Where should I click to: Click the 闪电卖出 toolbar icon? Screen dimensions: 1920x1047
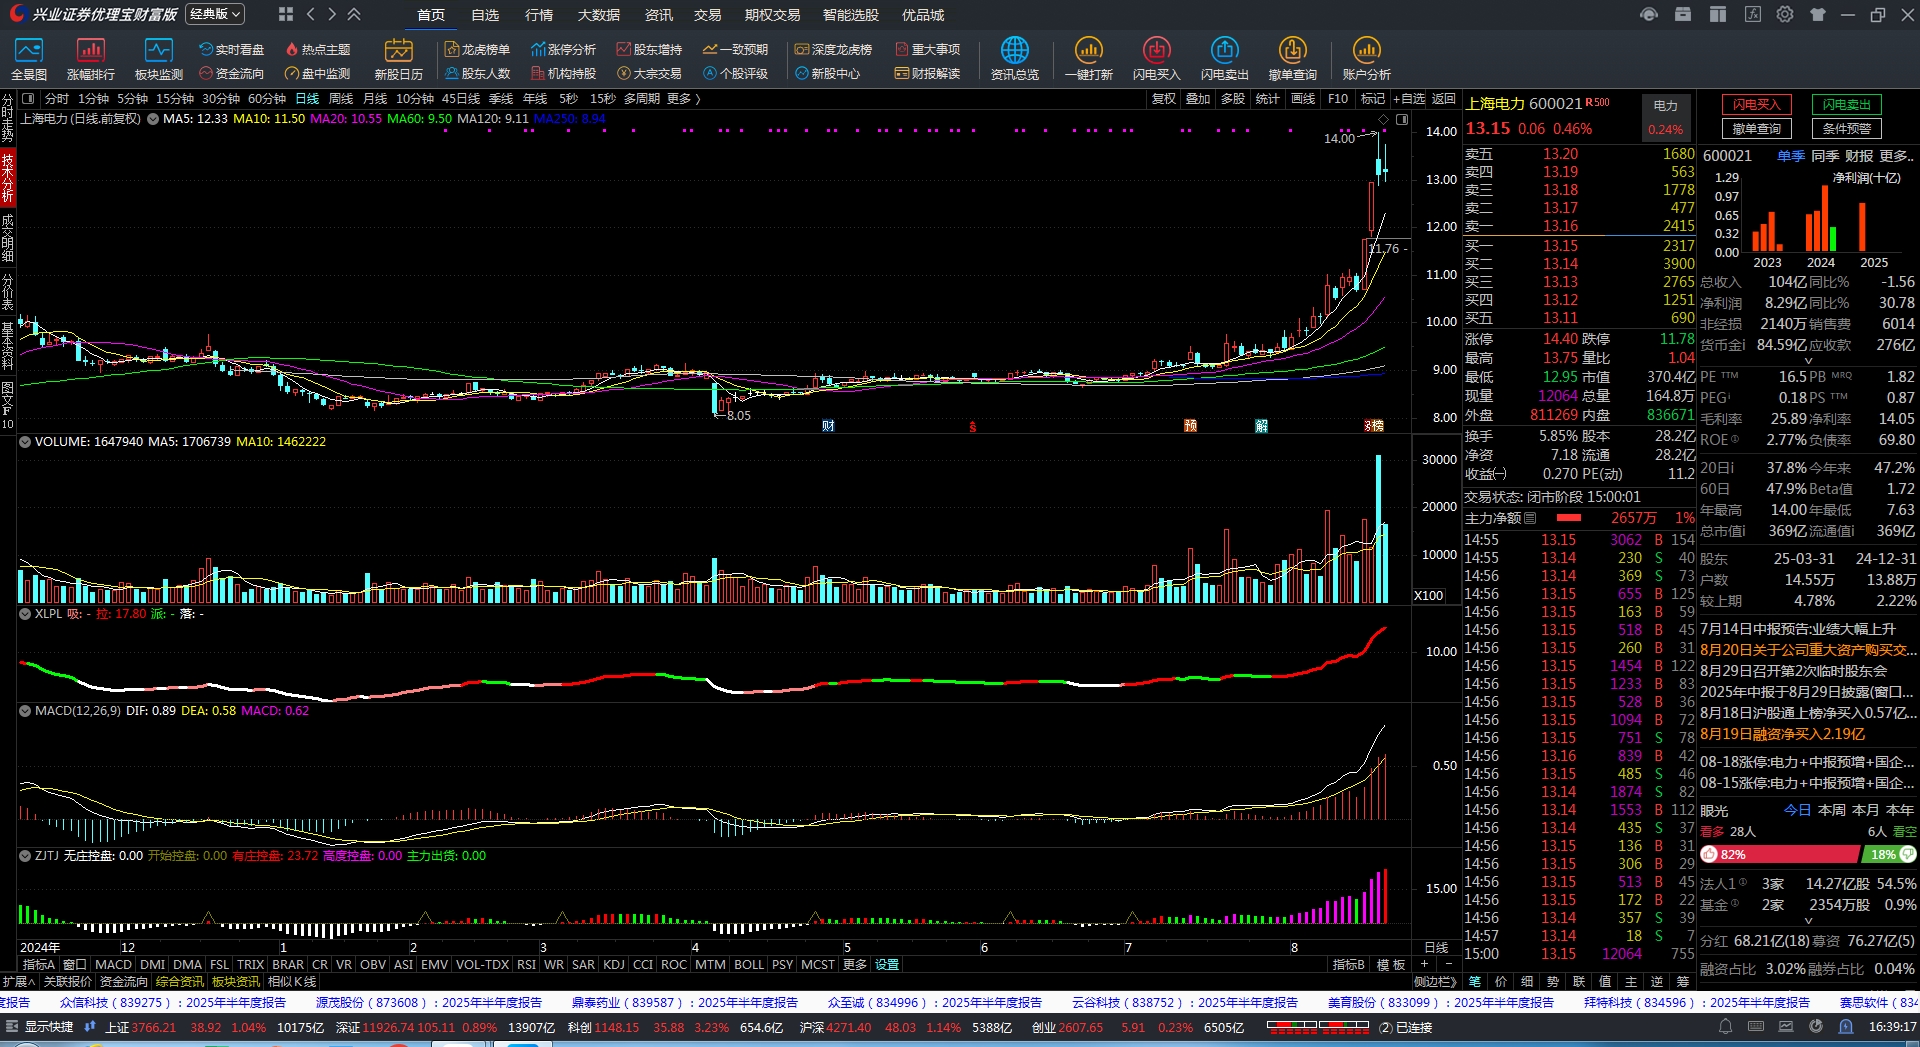click(1224, 59)
